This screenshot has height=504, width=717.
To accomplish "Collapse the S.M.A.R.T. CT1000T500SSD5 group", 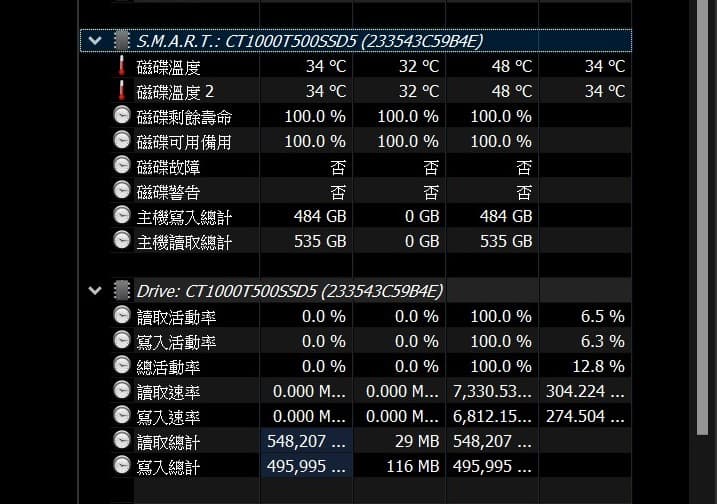I will click(x=95, y=41).
